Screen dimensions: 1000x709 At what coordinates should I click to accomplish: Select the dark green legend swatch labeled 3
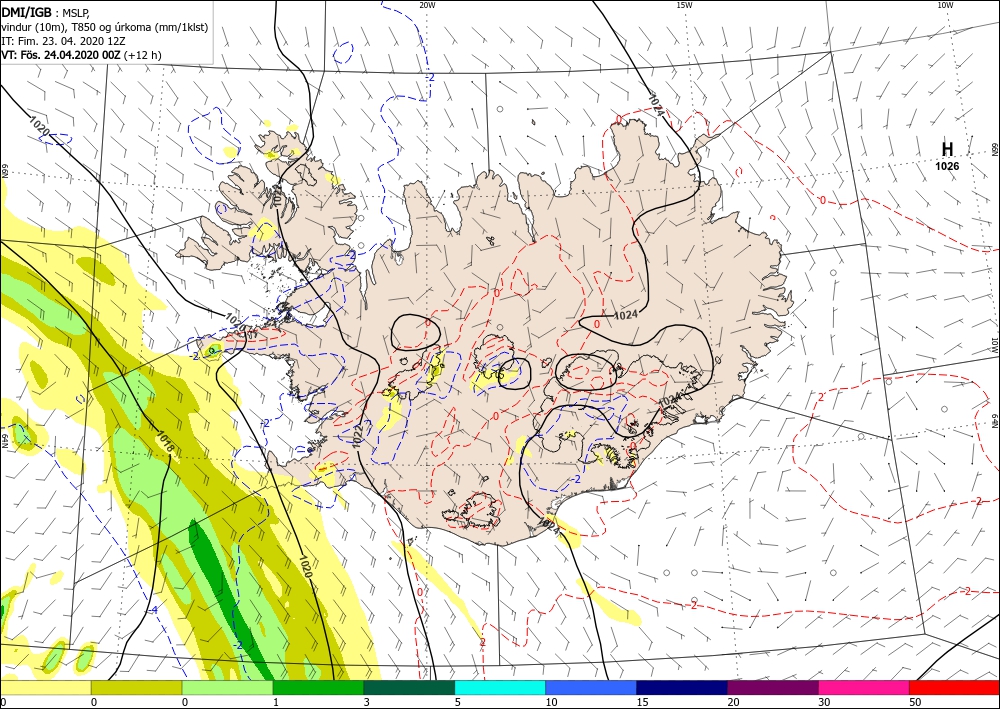point(409,687)
